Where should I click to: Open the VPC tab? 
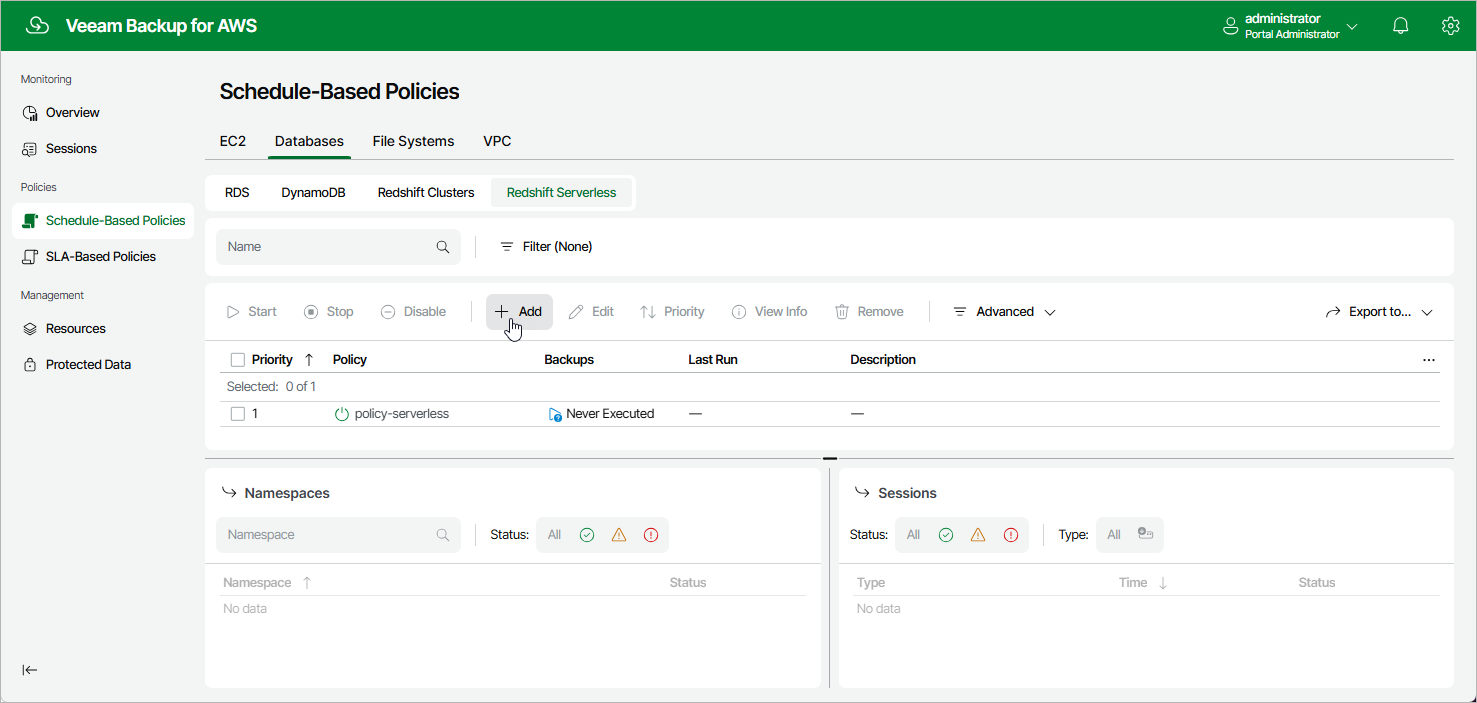point(497,142)
